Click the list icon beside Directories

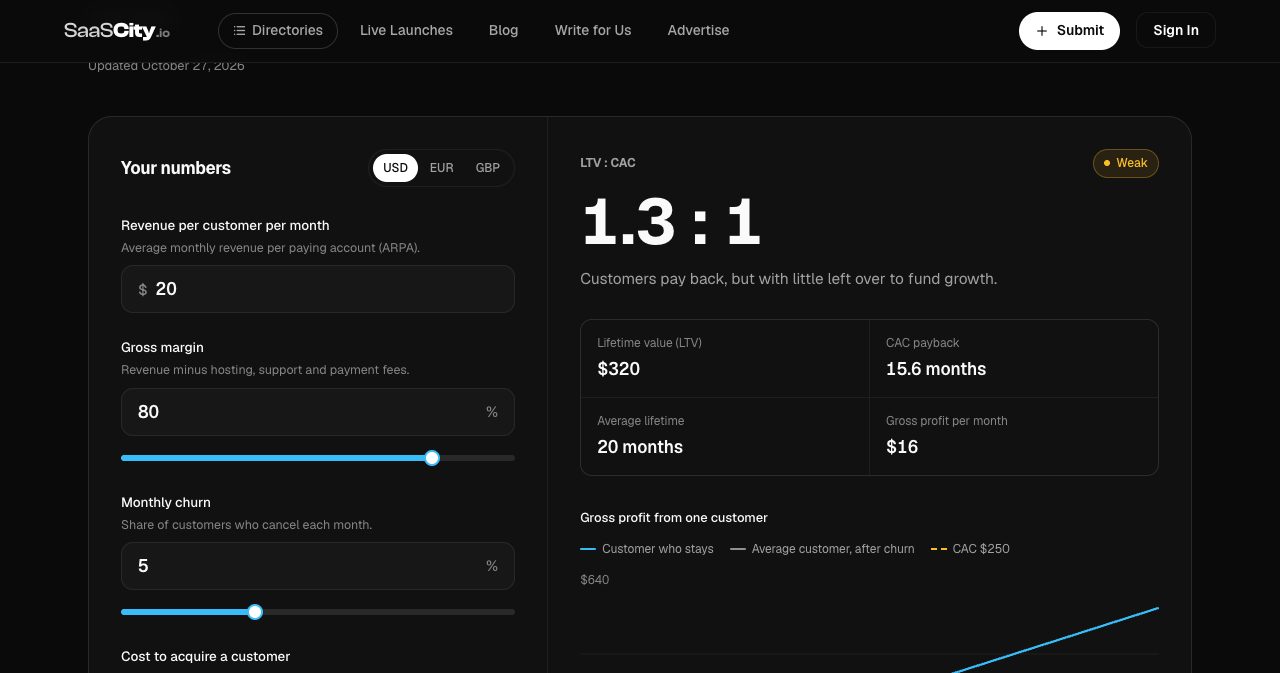point(239,31)
